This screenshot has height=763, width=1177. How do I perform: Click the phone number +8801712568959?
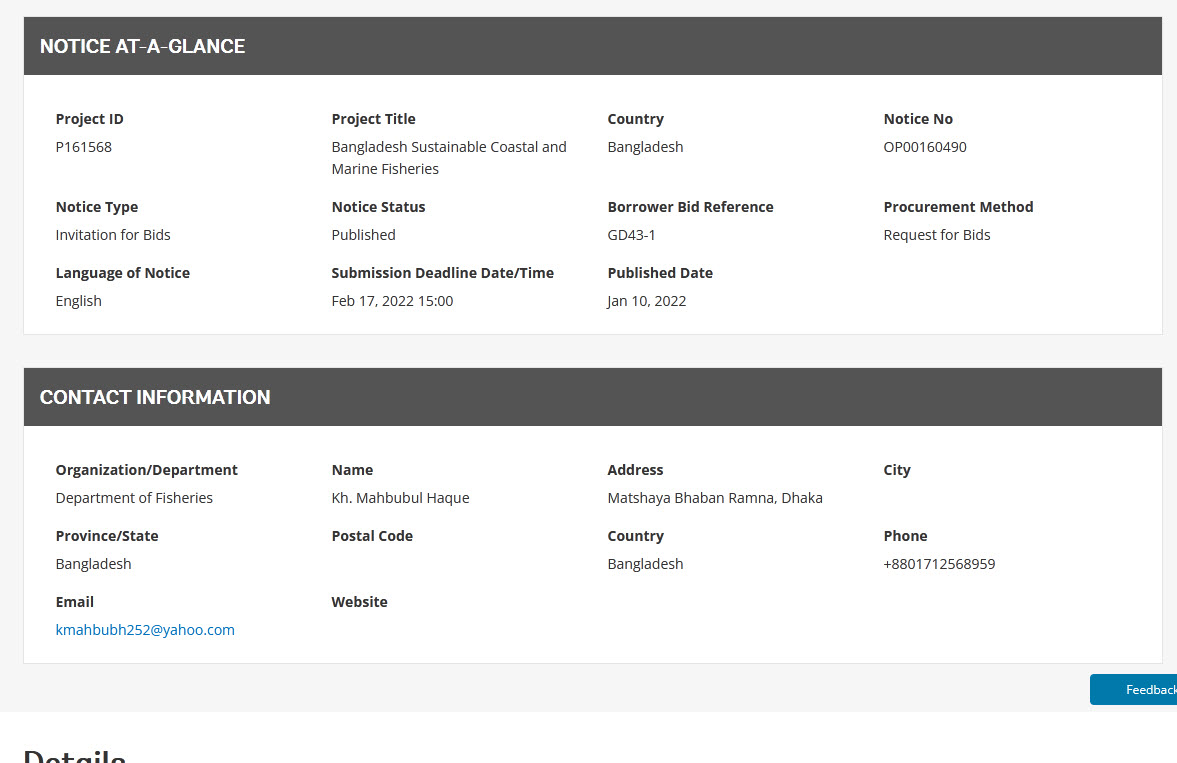[939, 564]
